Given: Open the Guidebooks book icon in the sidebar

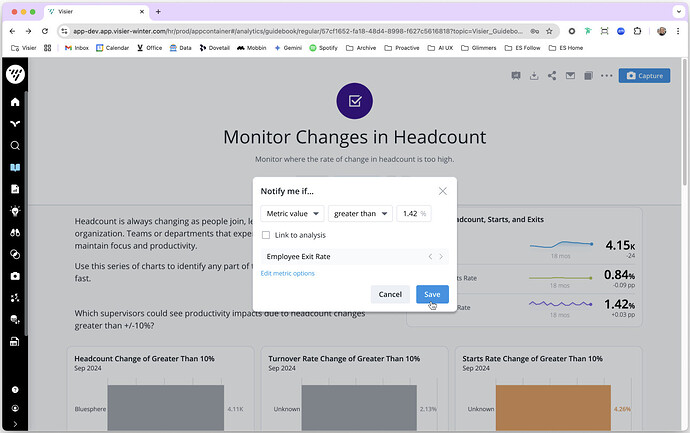Looking at the screenshot, I should coord(15,167).
